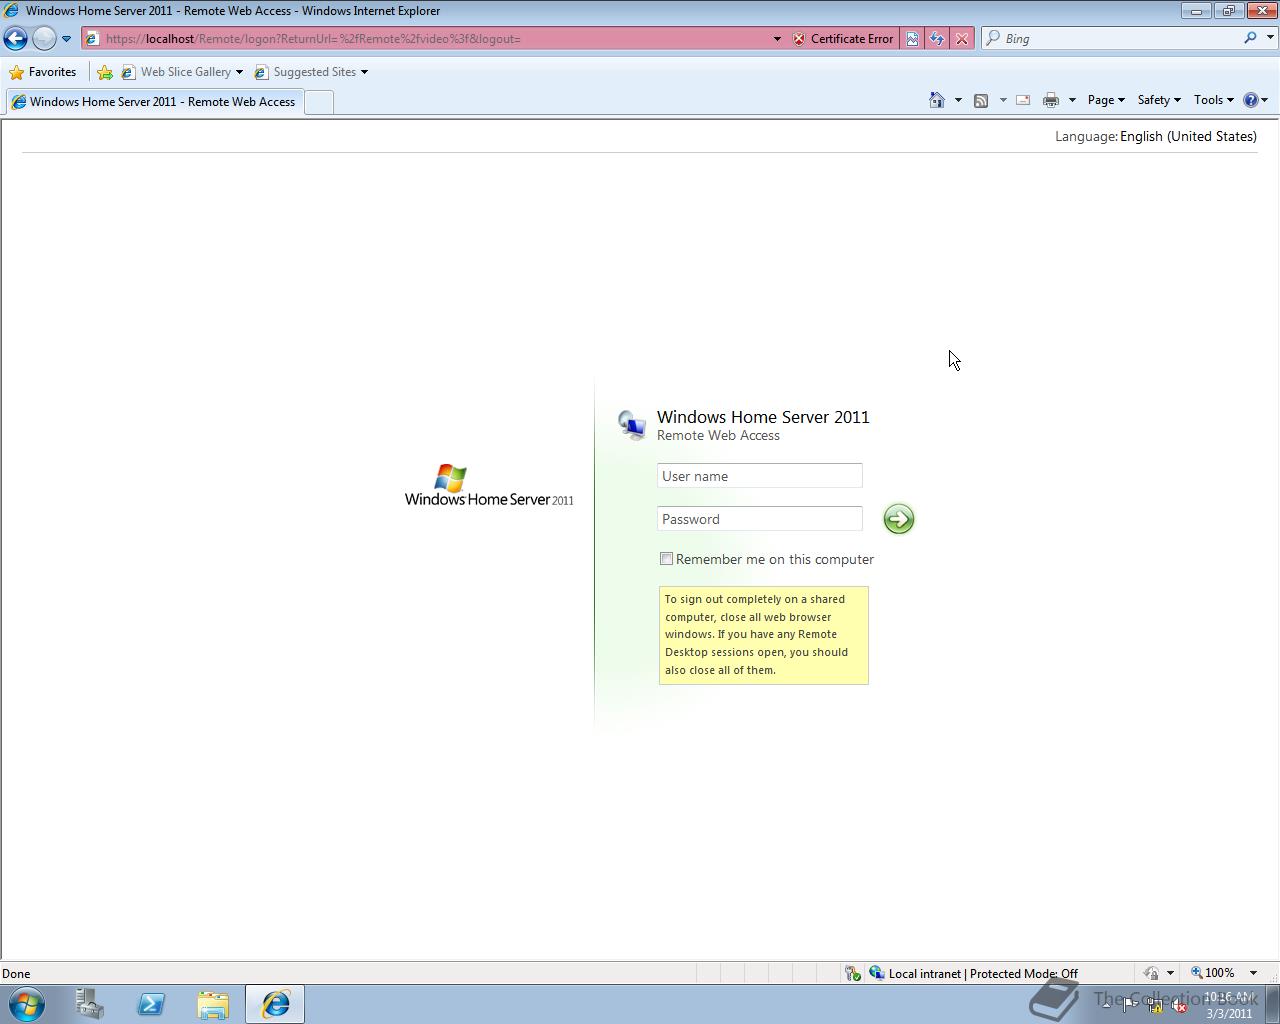Viewport: 1280px width, 1024px height.
Task: Click the RSS feeds icon
Action: 981,100
